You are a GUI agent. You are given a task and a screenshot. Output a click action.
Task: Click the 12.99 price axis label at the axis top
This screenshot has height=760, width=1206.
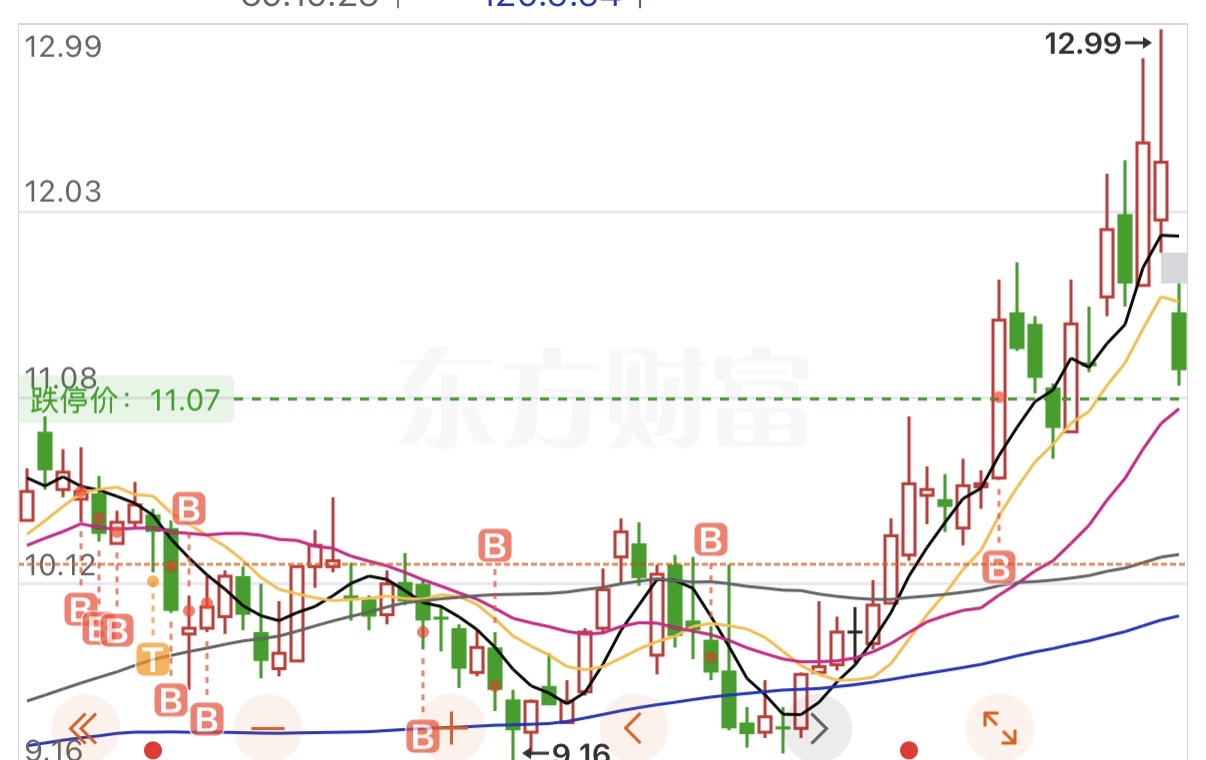click(63, 47)
